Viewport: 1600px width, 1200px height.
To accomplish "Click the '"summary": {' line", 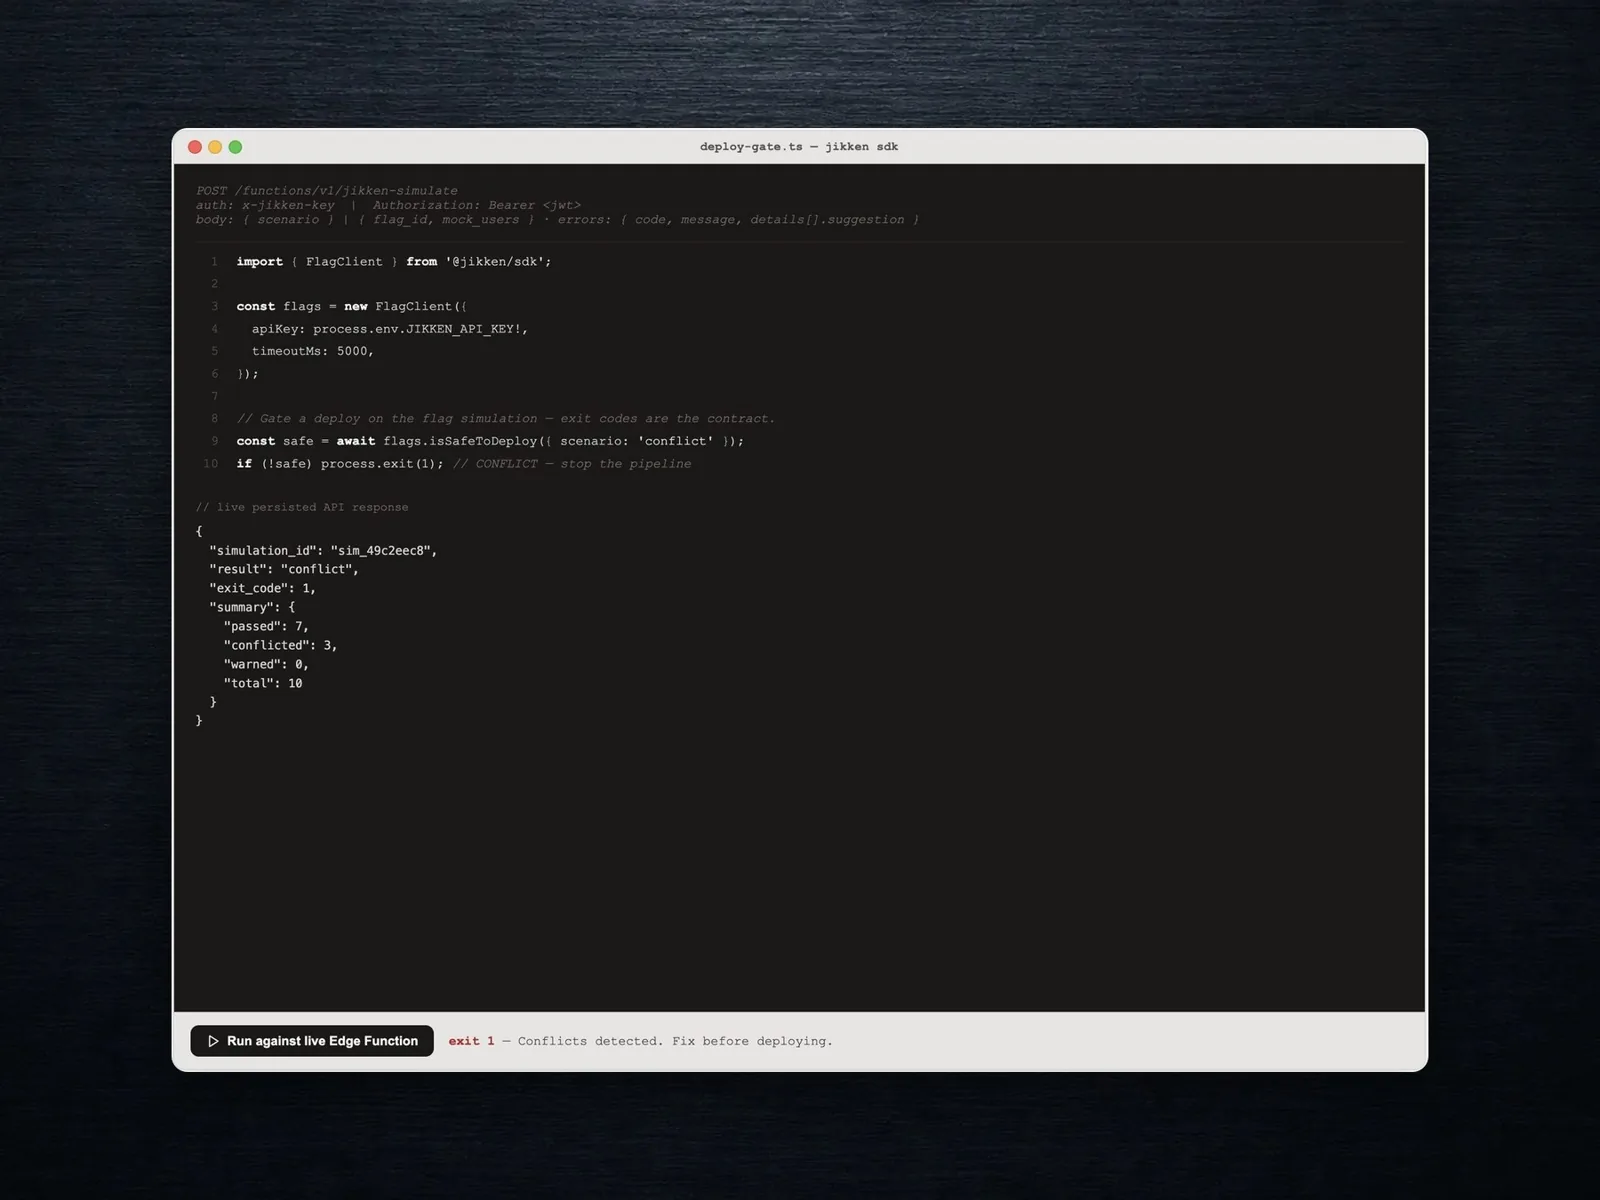I will pyautogui.click(x=252, y=607).
